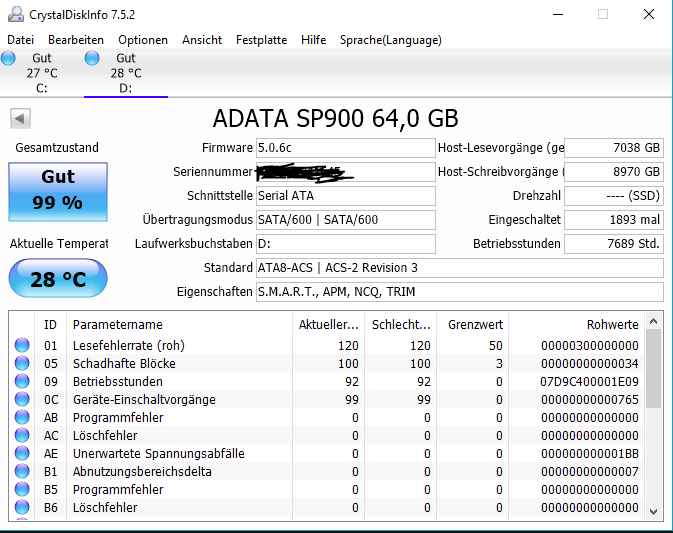
Task: Click raw value 000000000001BB
Action: pyautogui.click(x=590, y=454)
